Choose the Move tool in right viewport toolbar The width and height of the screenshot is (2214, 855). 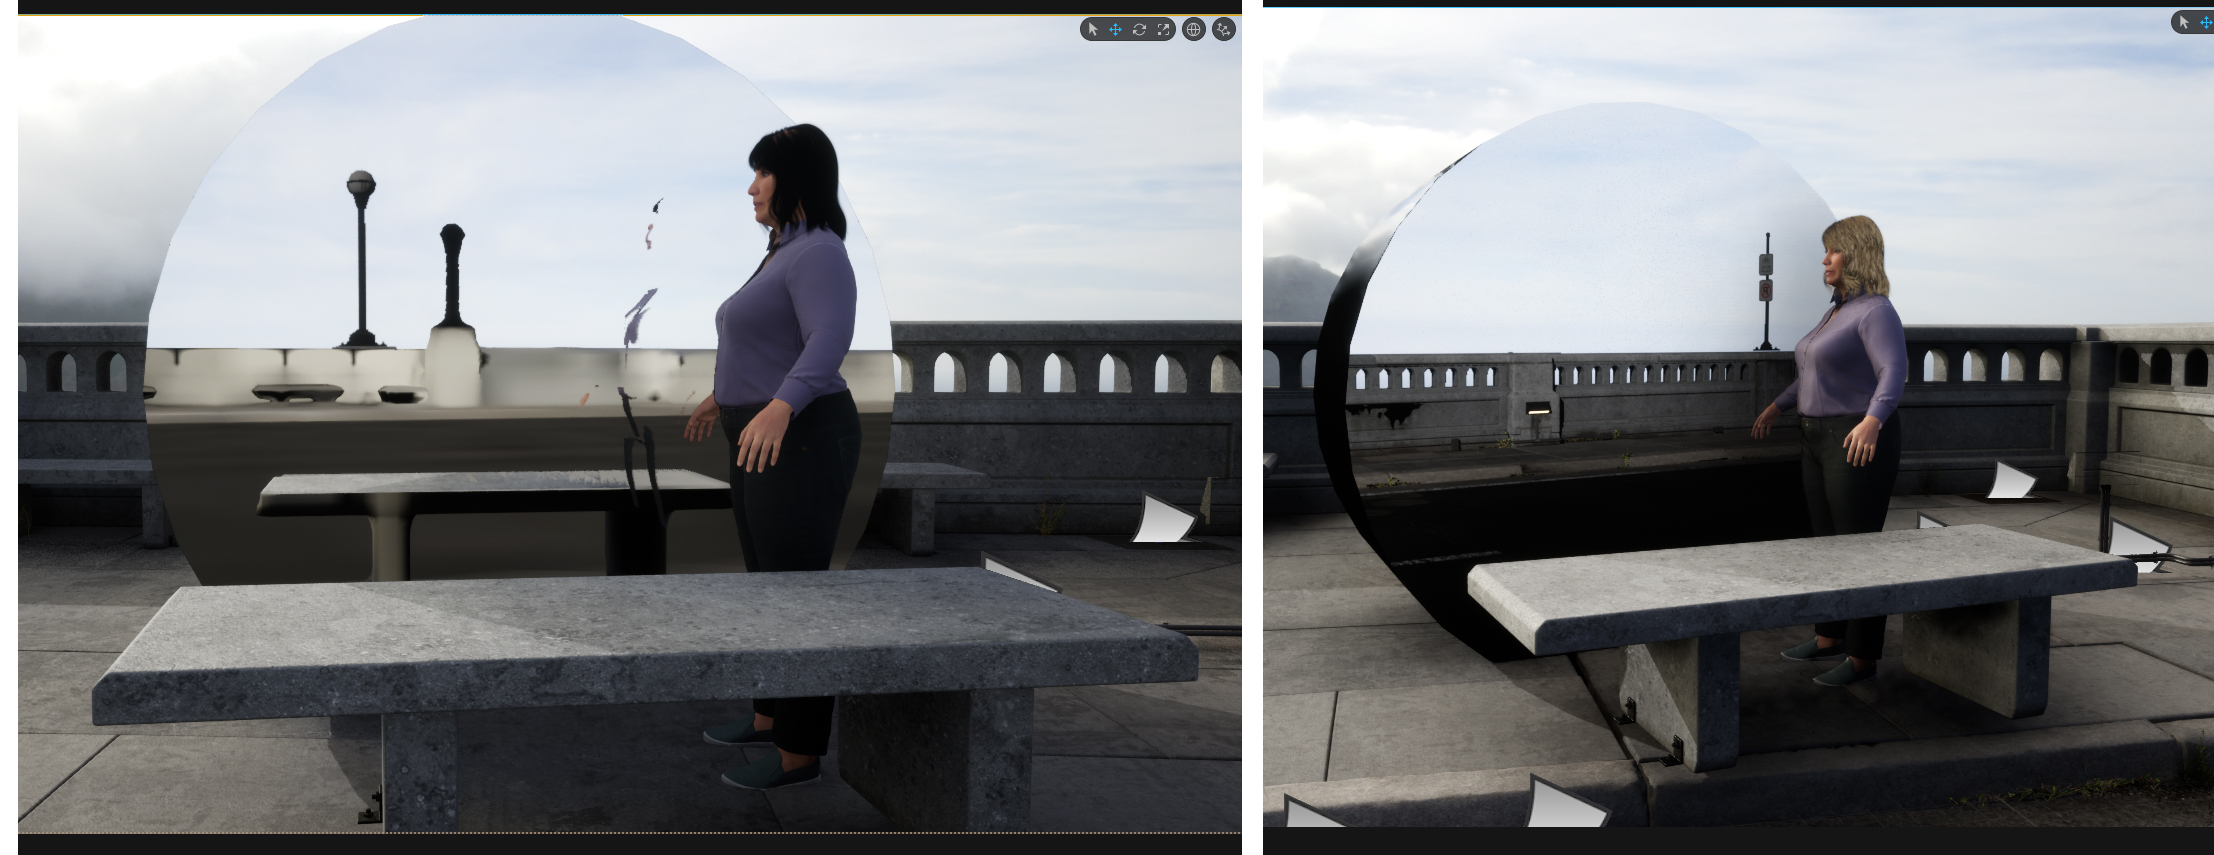pos(2205,22)
